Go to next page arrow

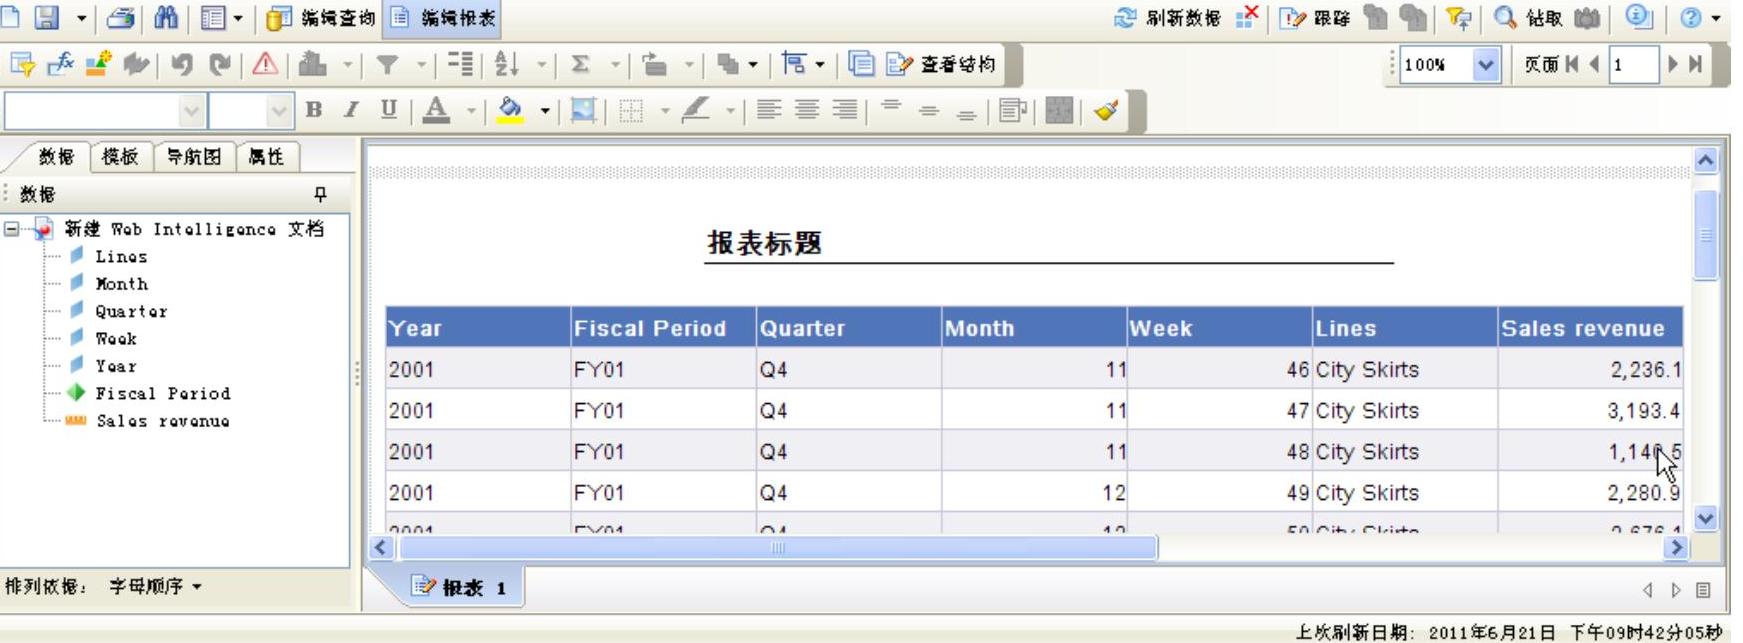click(x=1673, y=64)
